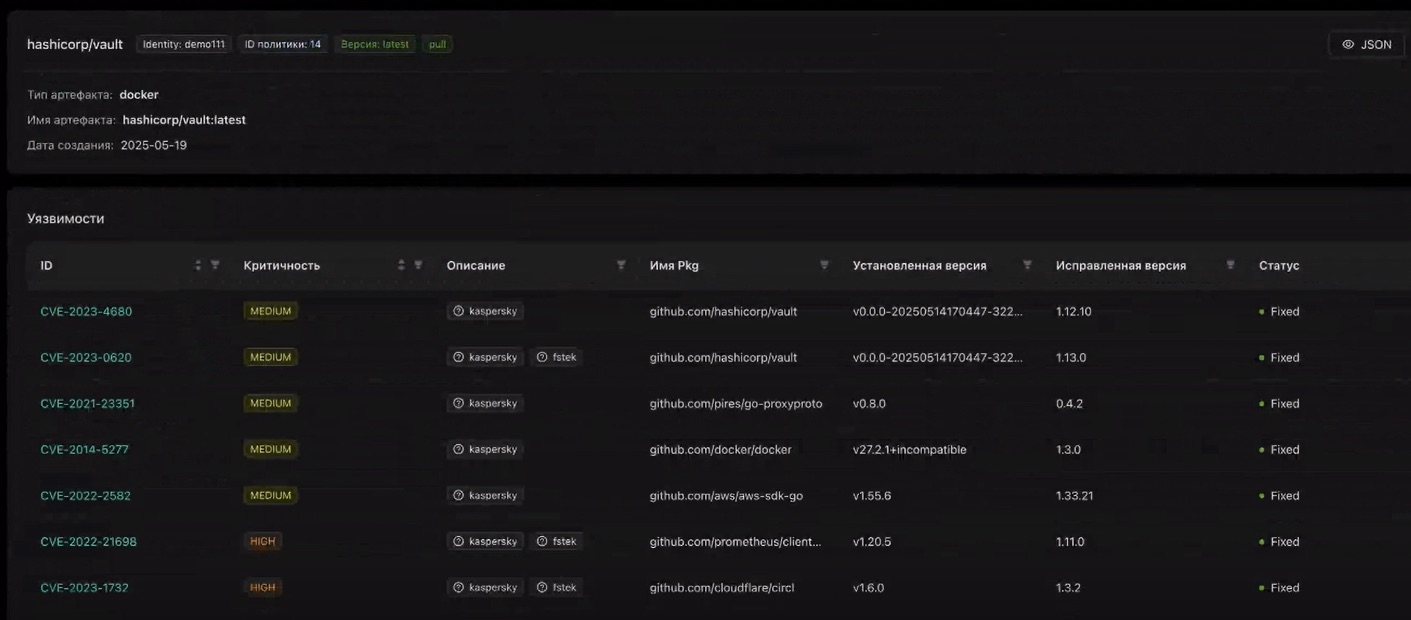Open CVE-2023-1732 link

click(84, 587)
